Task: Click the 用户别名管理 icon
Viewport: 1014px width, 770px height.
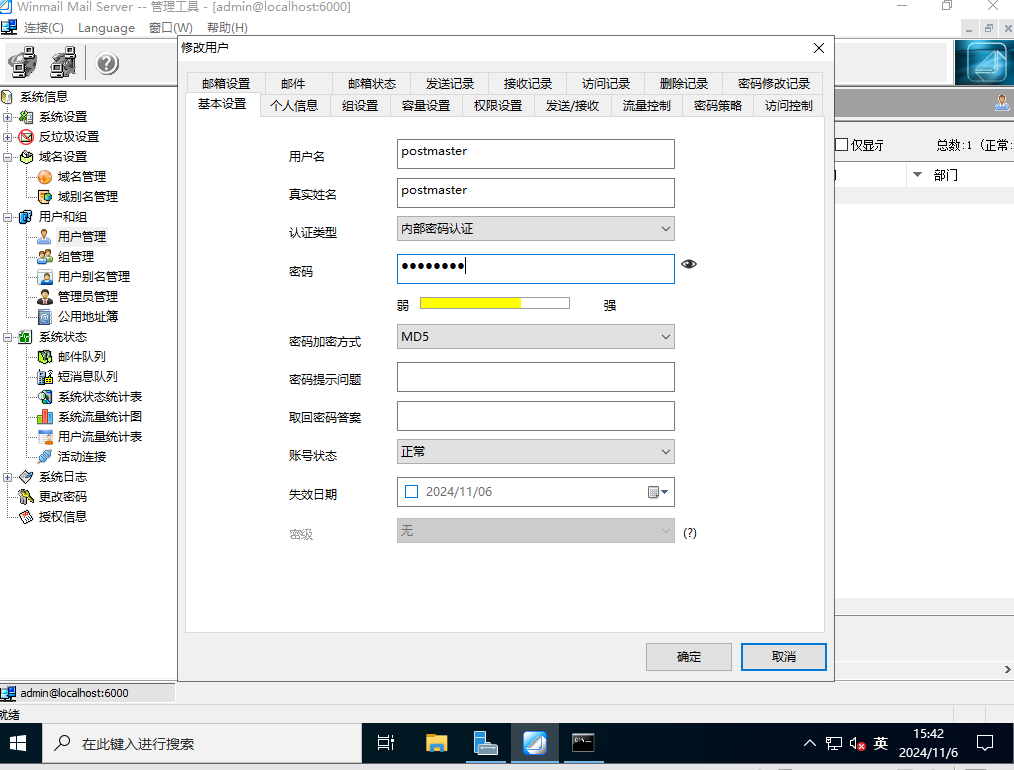Action: coord(45,277)
